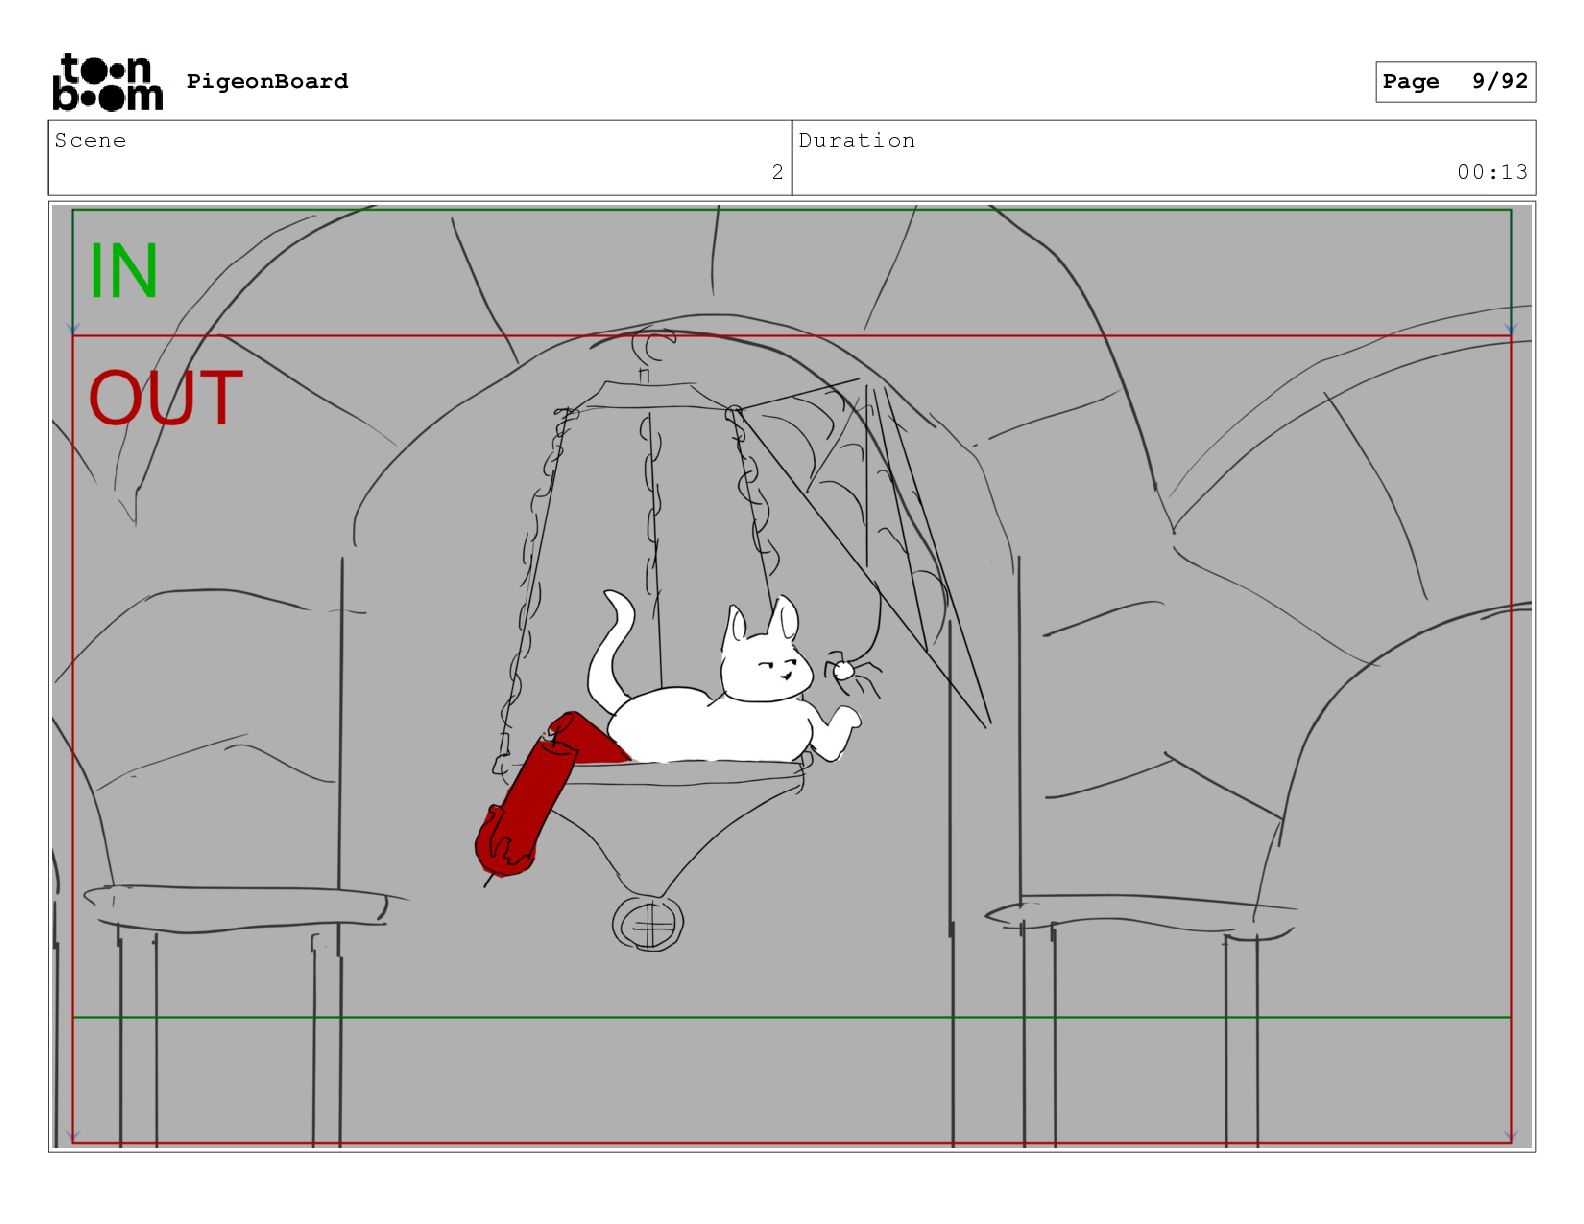Click the Scene label

(x=90, y=140)
